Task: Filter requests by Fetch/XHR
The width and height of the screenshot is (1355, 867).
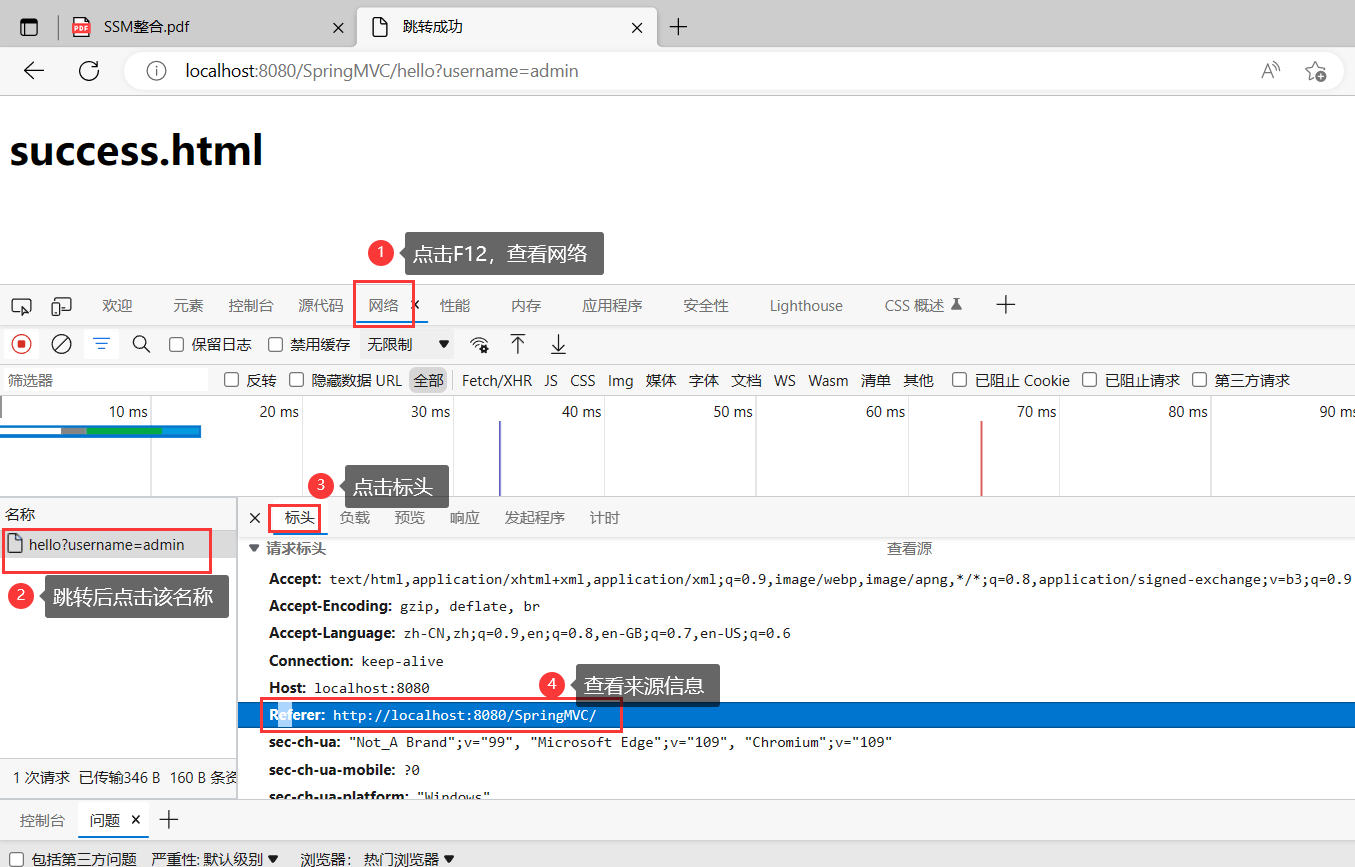Action: 497,380
